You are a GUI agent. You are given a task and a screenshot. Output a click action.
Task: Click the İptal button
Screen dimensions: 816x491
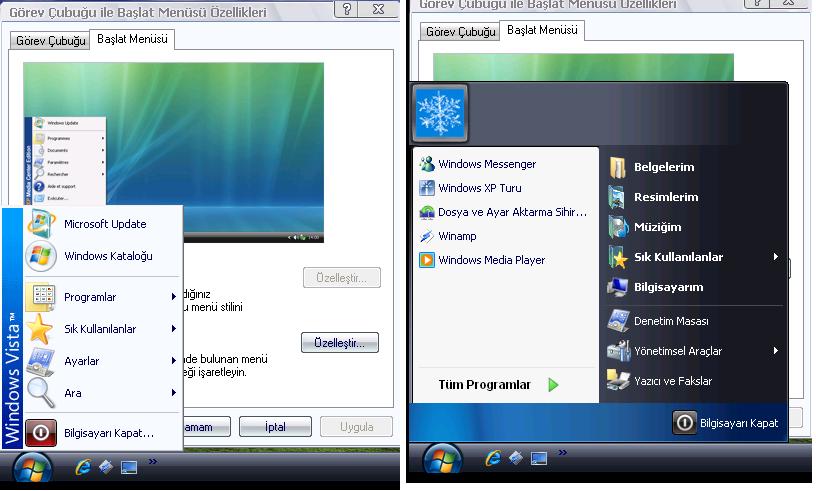pyautogui.click(x=275, y=427)
